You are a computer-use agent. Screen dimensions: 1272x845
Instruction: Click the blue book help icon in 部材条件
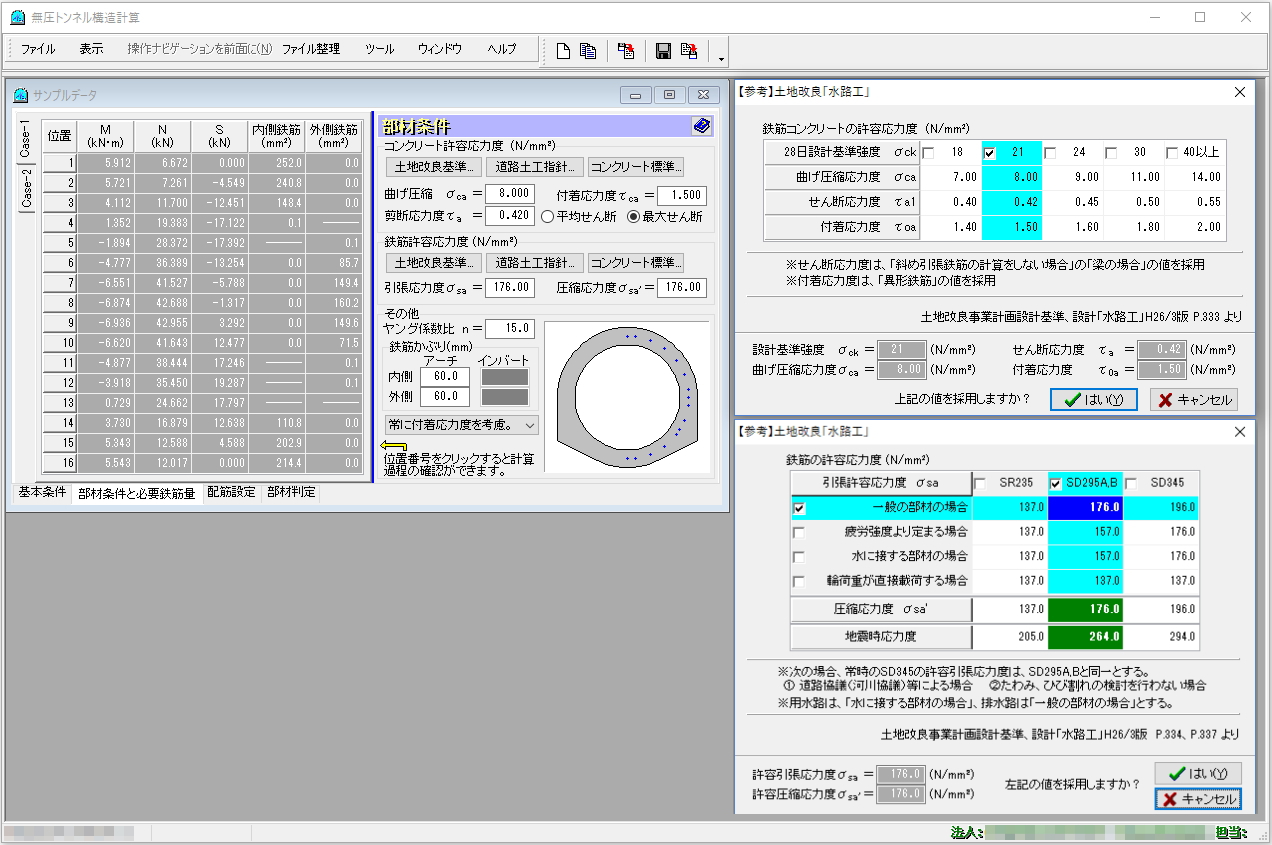701,126
